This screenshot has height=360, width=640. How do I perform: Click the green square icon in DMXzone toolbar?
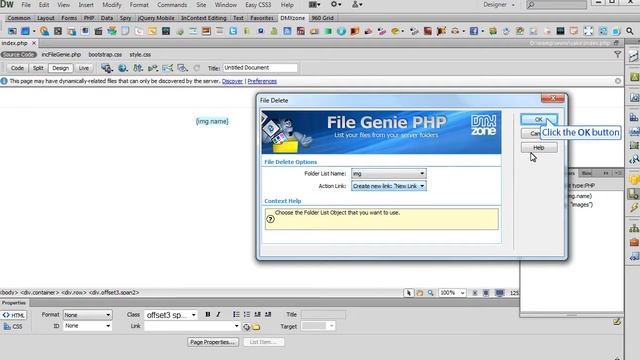tap(328, 31)
